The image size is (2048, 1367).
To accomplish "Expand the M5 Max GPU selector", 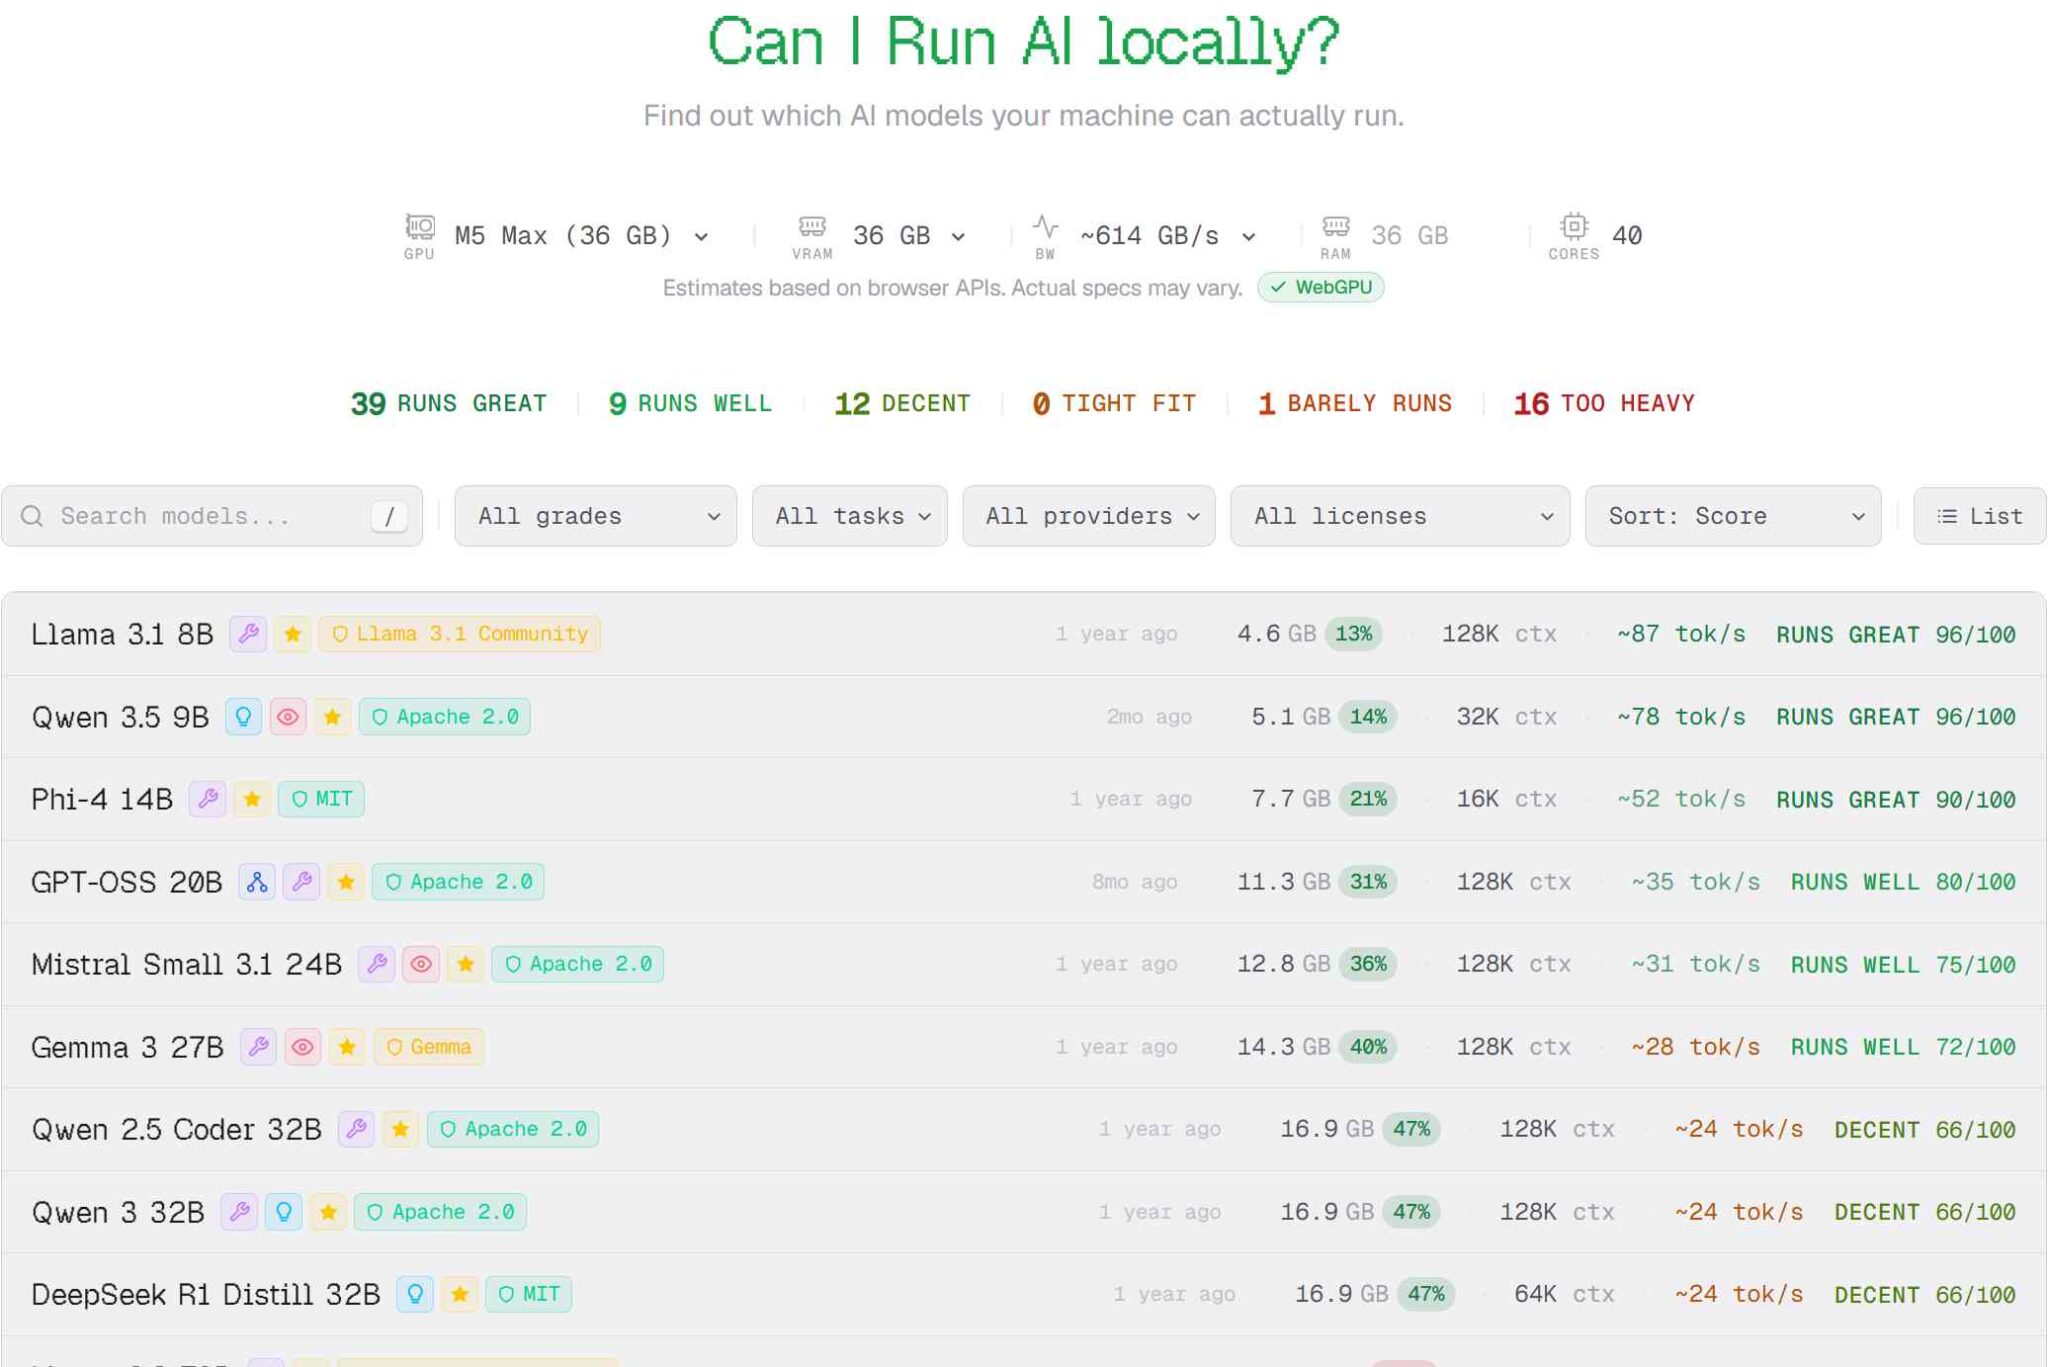I will 580,236.
